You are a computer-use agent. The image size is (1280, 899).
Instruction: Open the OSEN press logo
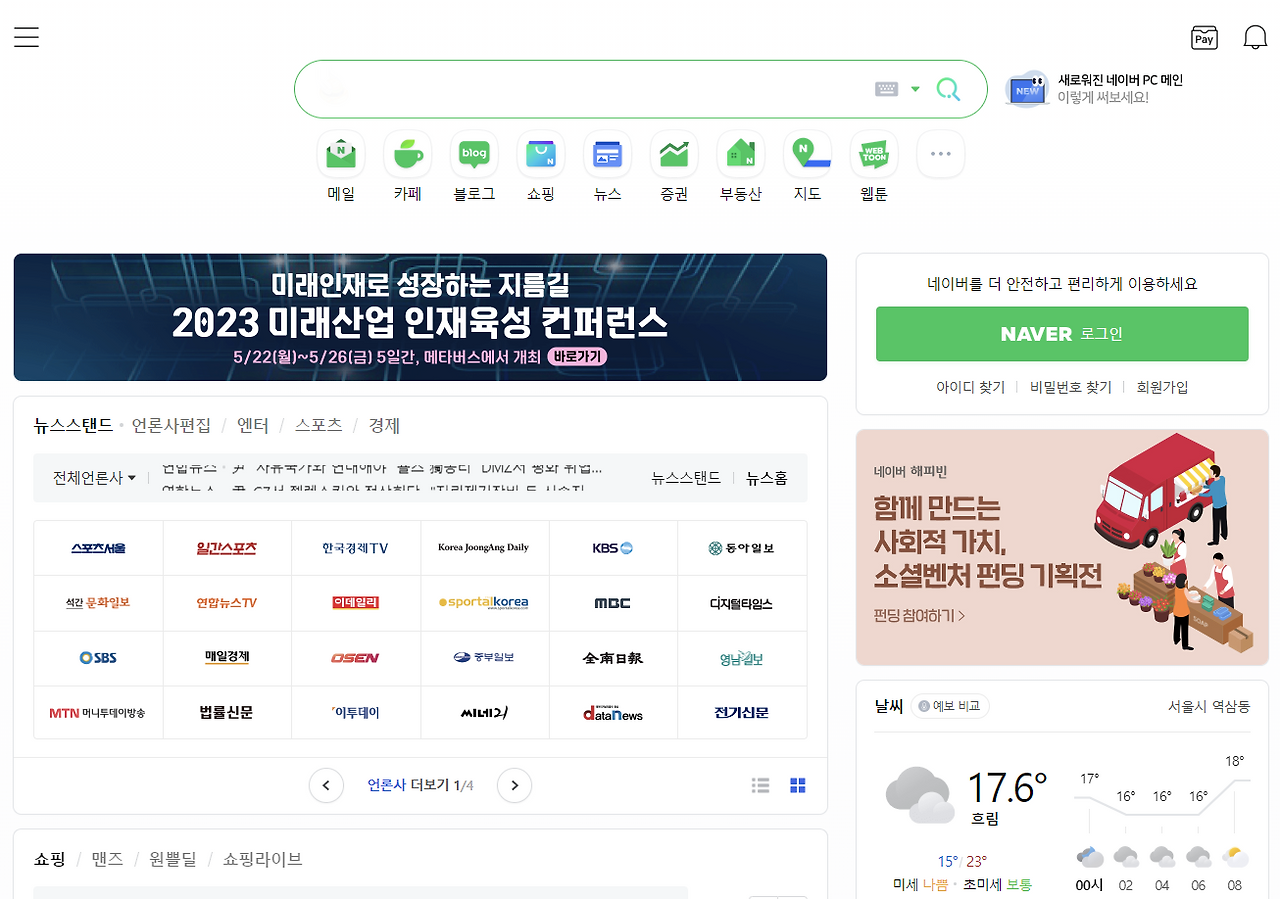point(356,658)
